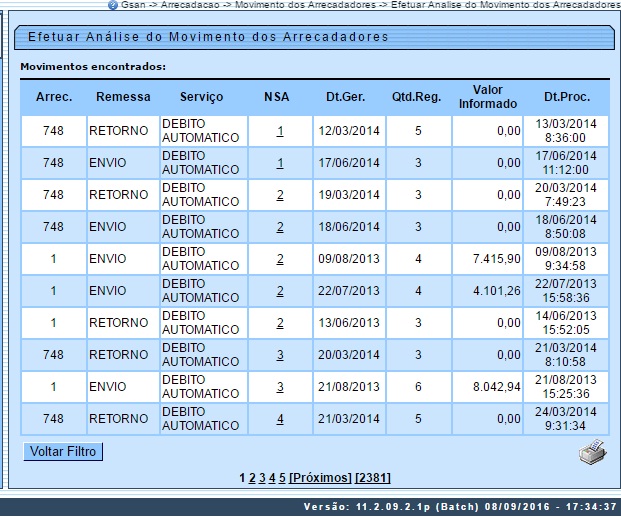Image resolution: width=621 pixels, height=517 pixels.
Task: Click the Próximos pagination link
Action: point(321,478)
